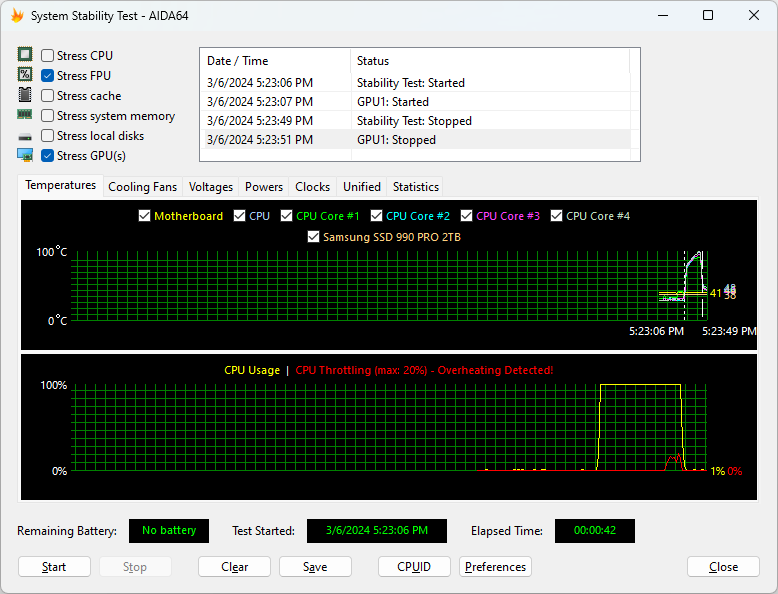Click the disk drive icon beside Stress local disks
The width and height of the screenshot is (778, 594).
(25, 136)
